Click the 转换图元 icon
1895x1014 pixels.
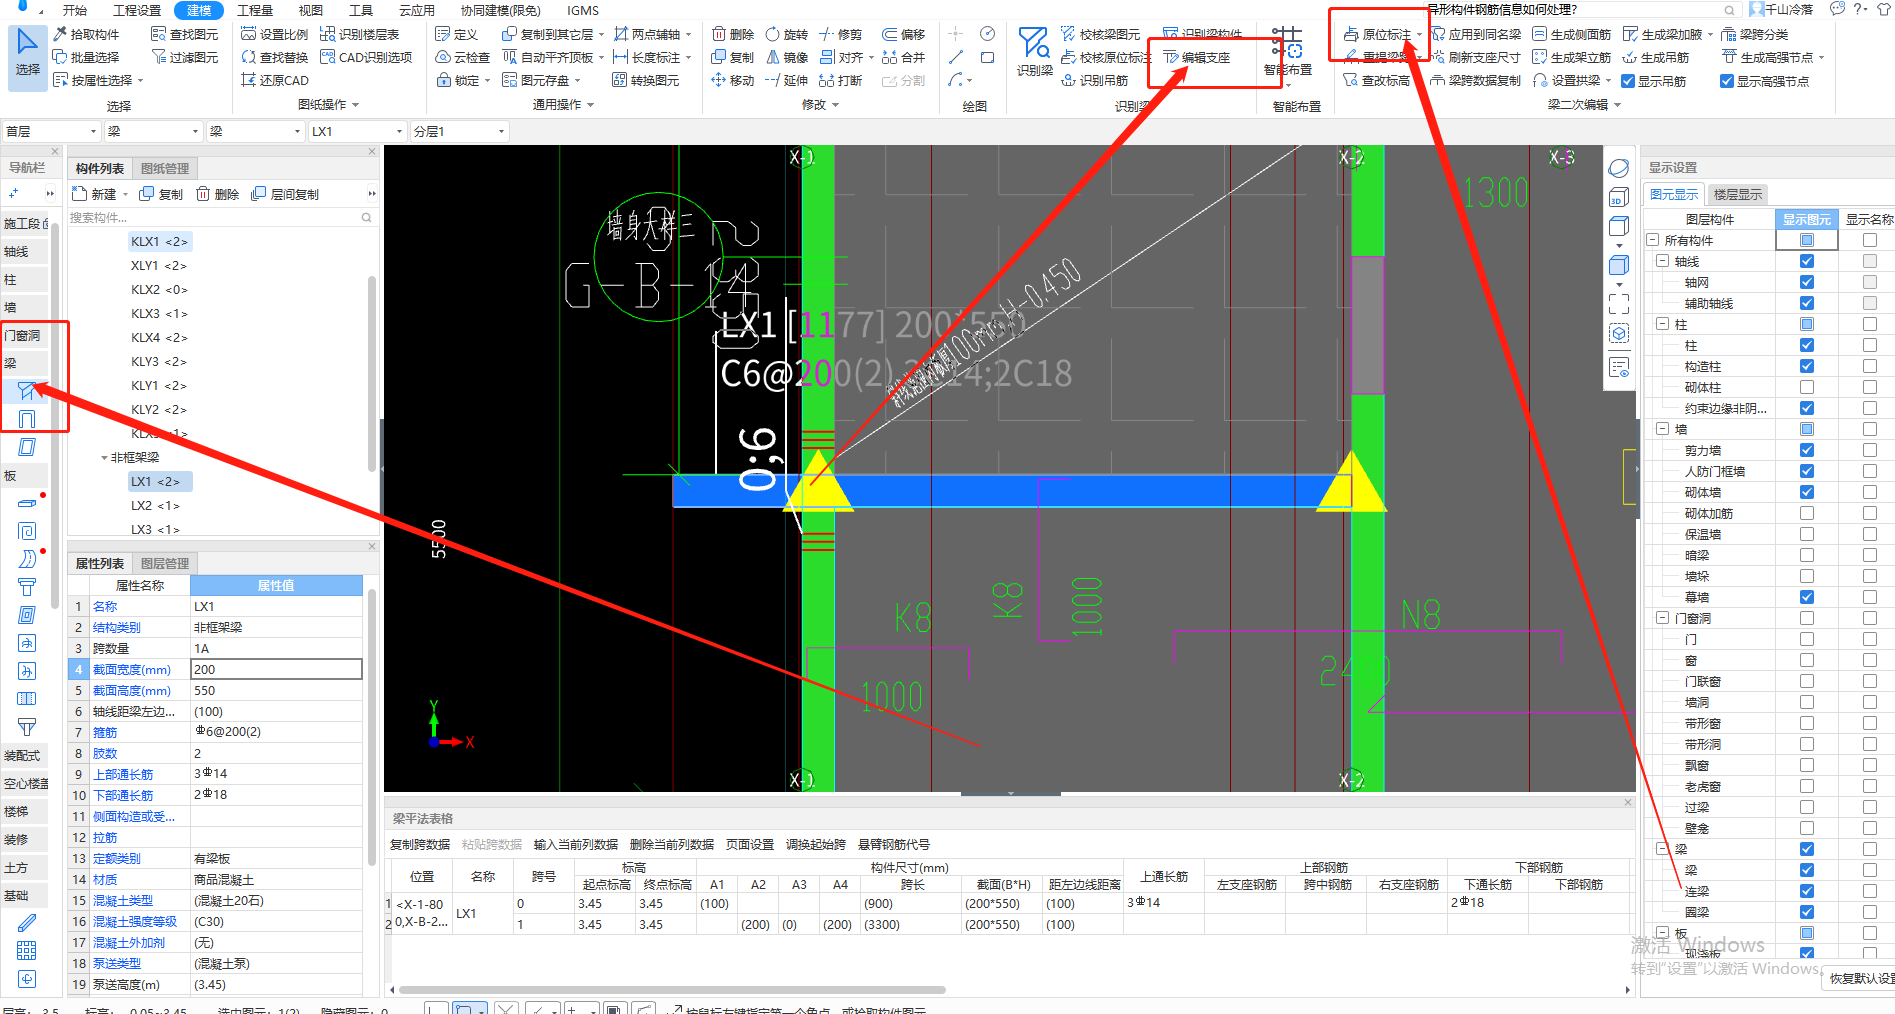619,80
